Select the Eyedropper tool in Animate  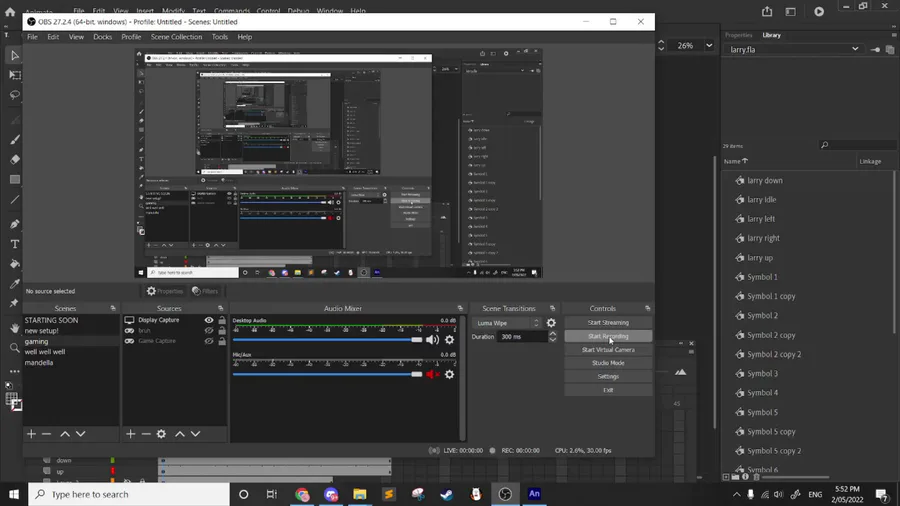coord(14,284)
